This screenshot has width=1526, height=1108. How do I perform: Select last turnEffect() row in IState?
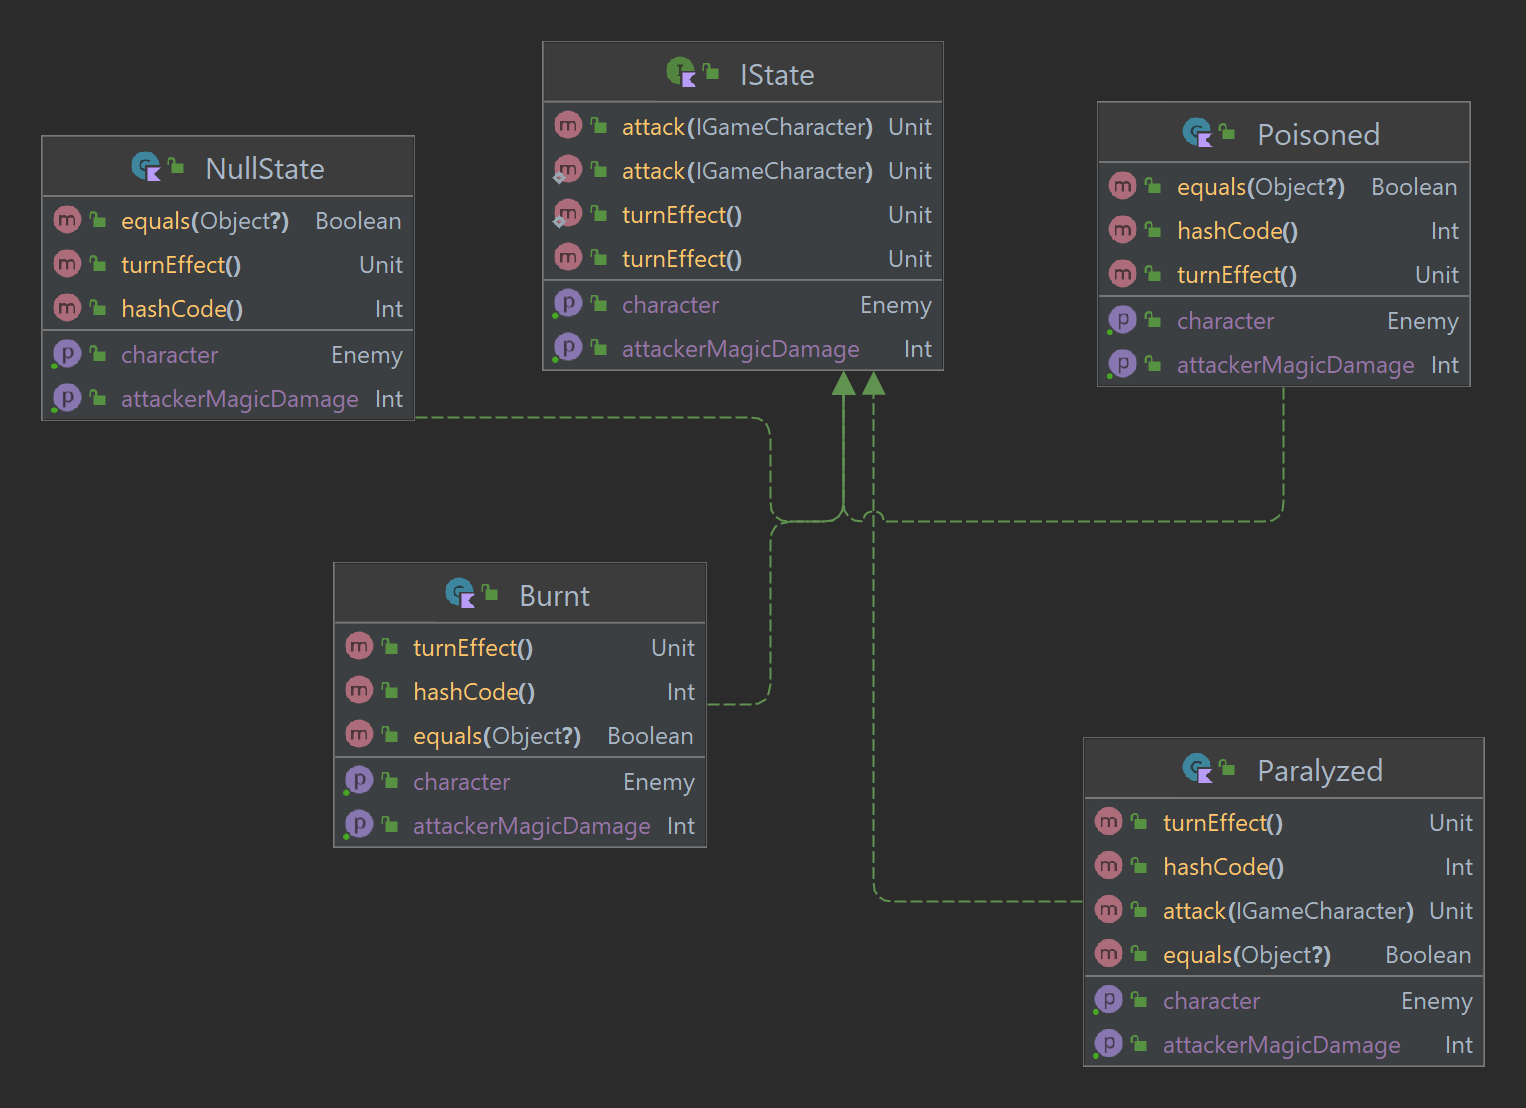pos(682,259)
